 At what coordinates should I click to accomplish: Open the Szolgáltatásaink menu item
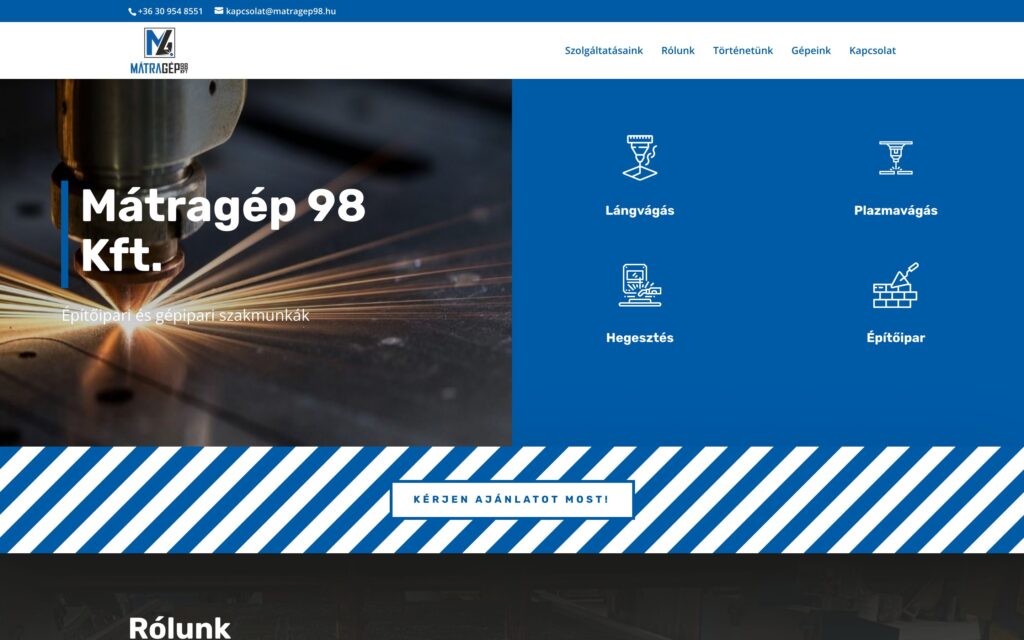tap(603, 50)
